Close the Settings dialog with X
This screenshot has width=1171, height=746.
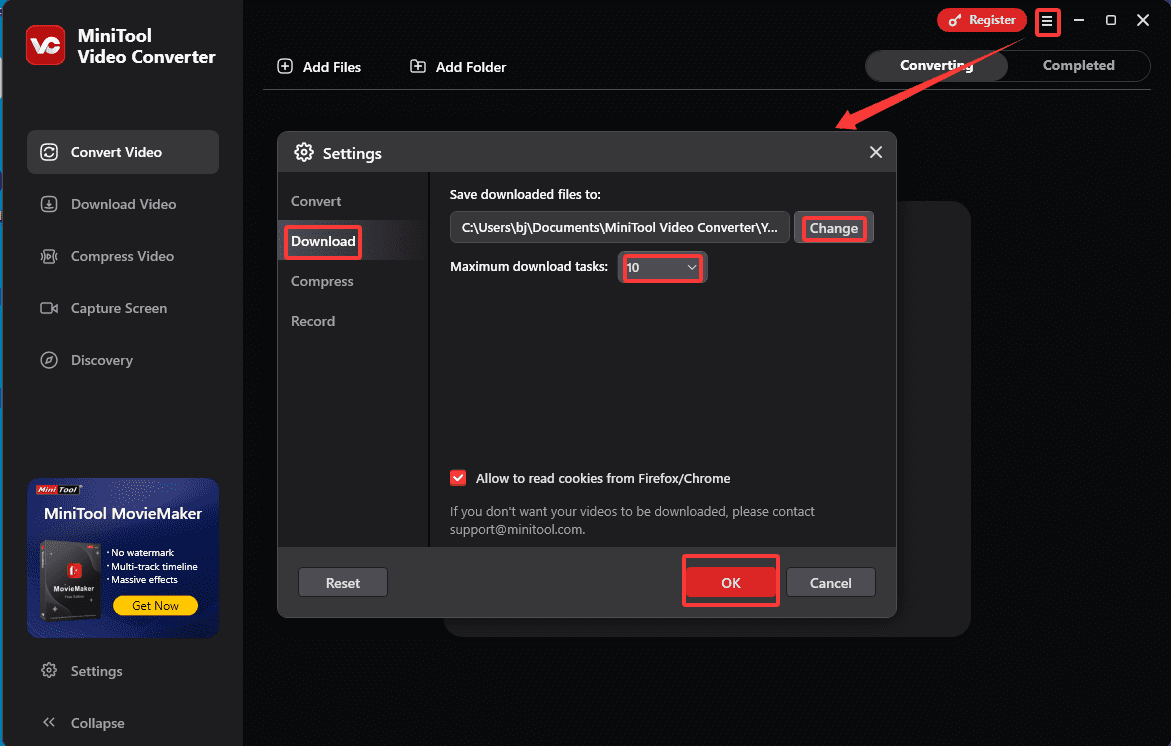[876, 152]
